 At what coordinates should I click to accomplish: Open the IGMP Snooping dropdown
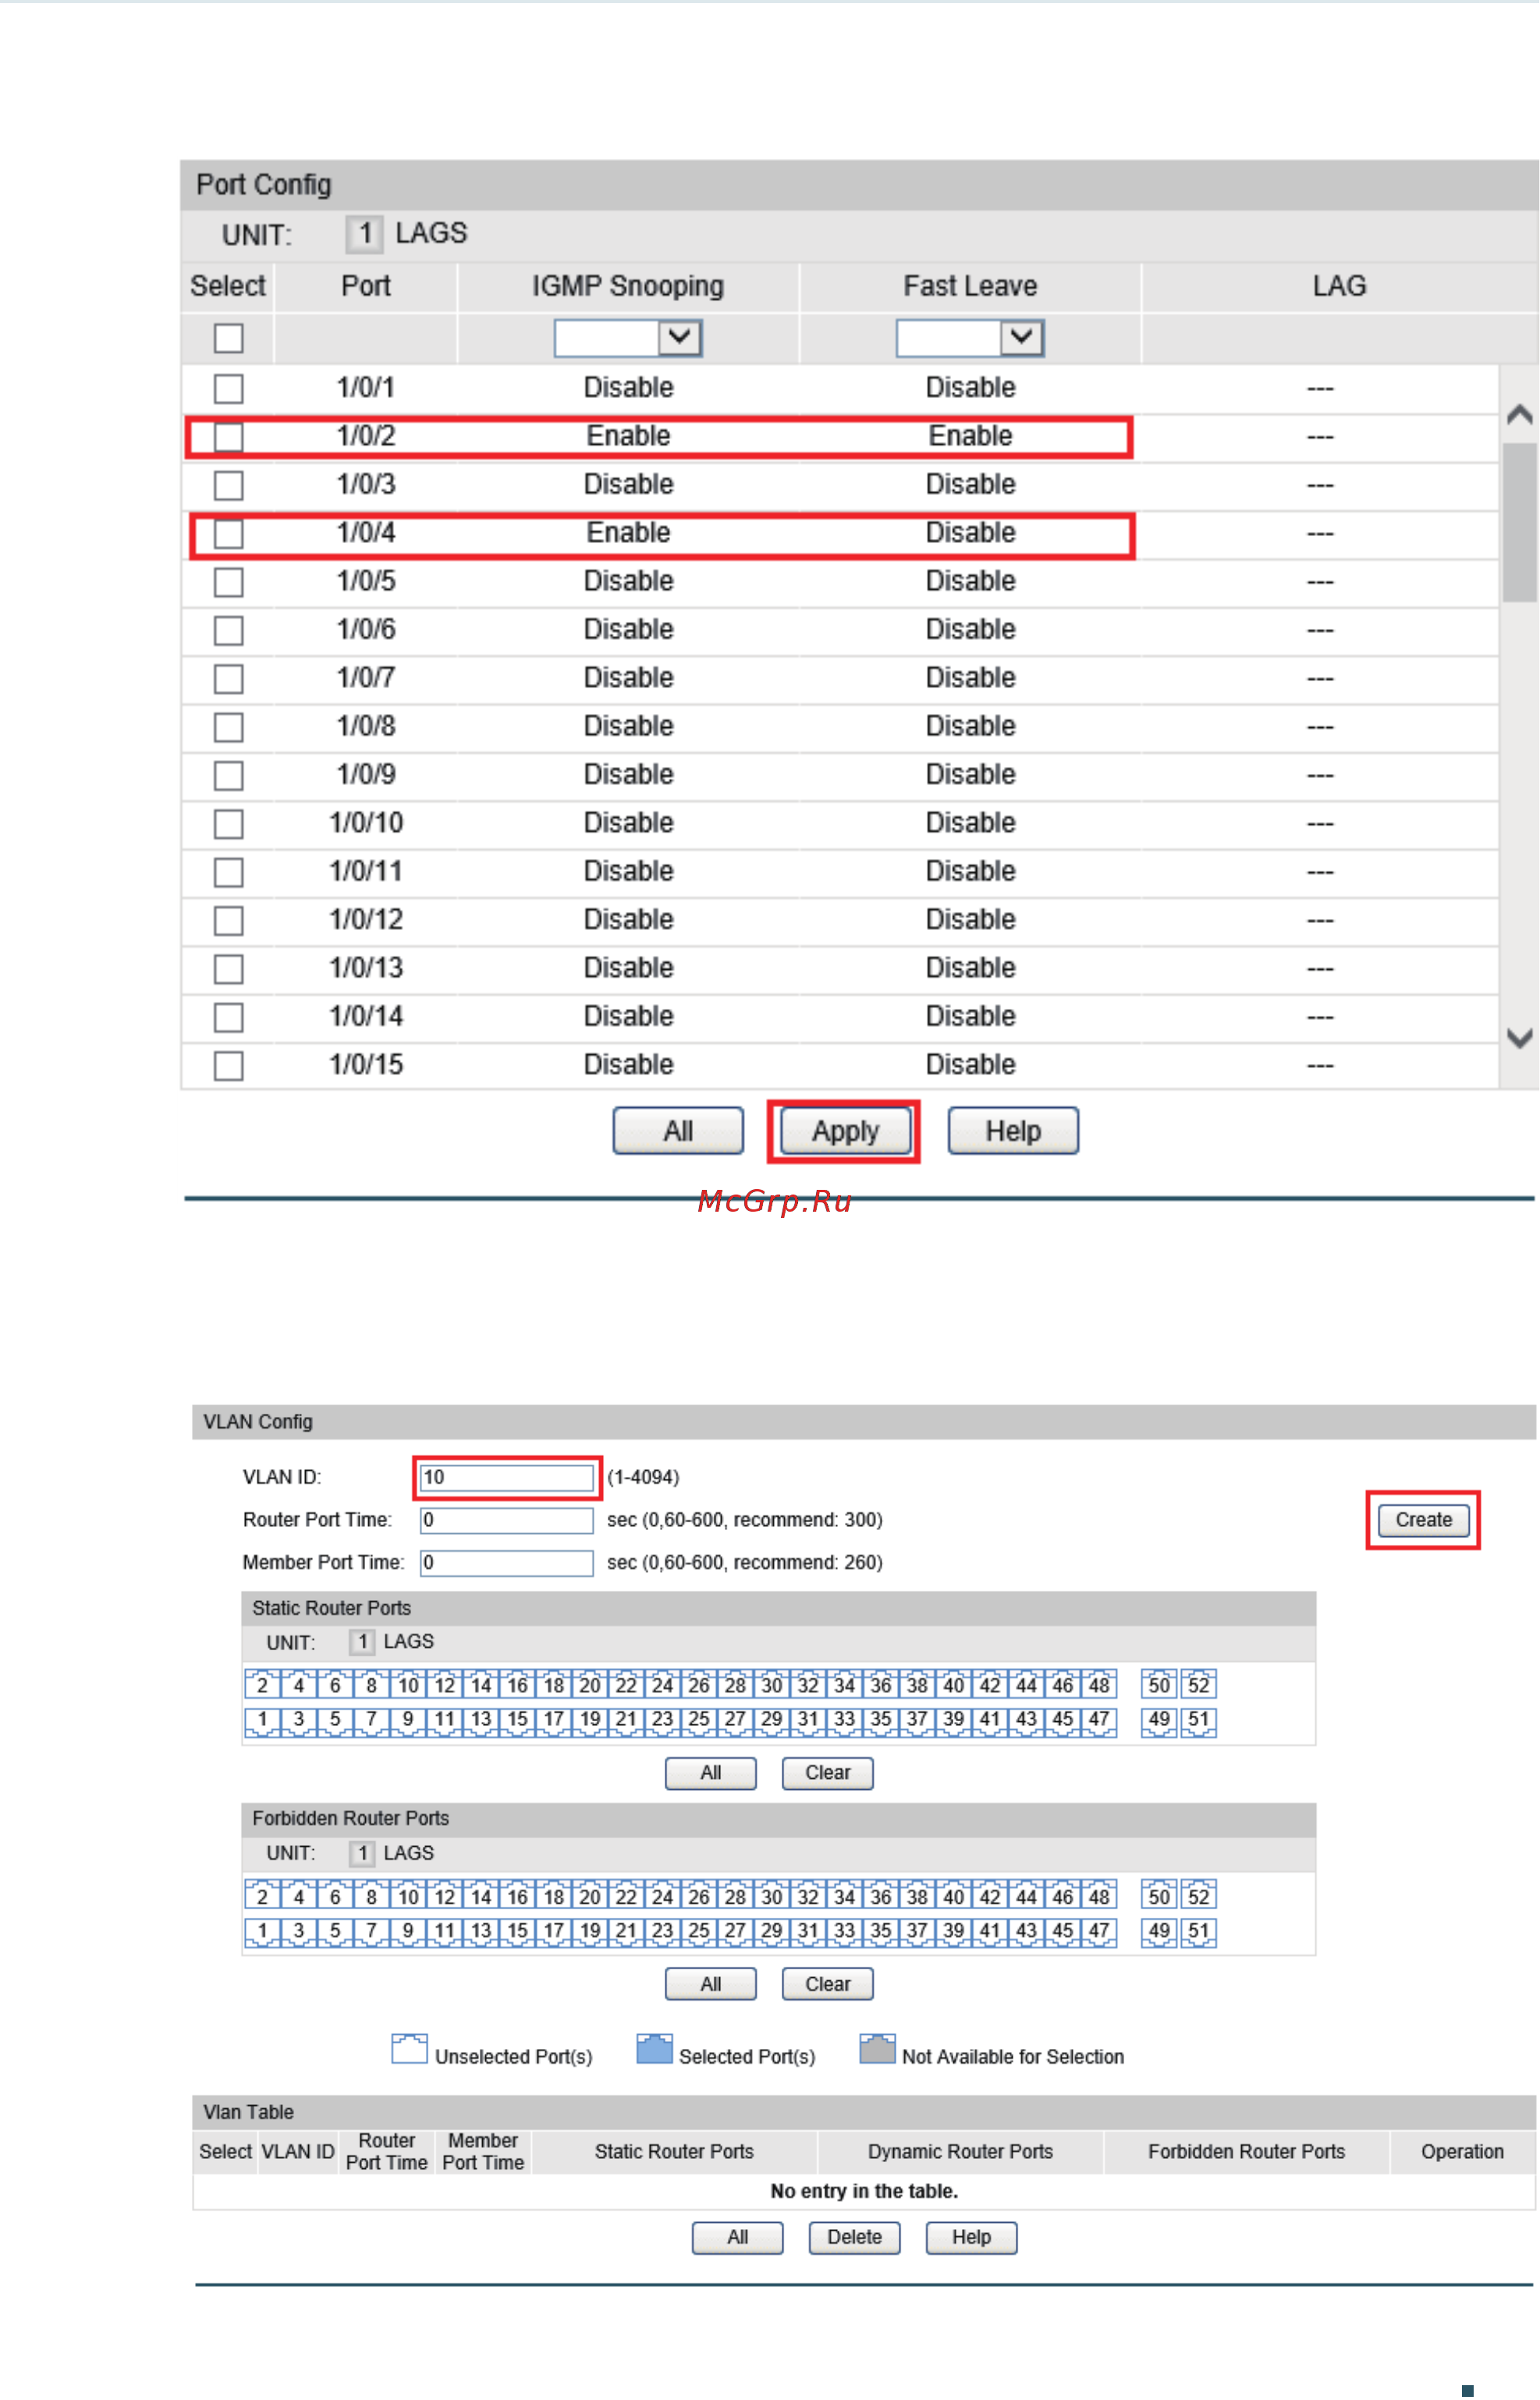628,338
